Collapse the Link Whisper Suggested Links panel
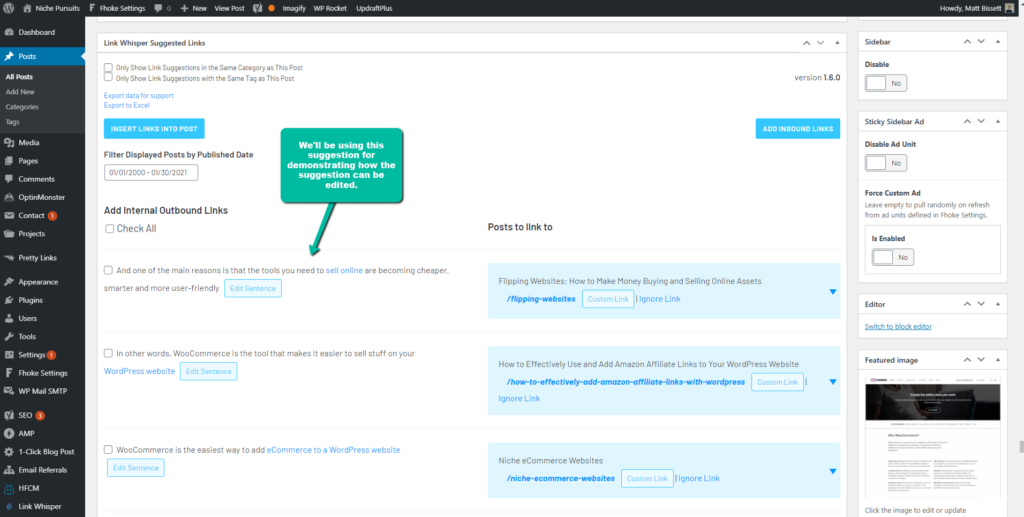Image resolution: width=1024 pixels, height=517 pixels. click(837, 42)
